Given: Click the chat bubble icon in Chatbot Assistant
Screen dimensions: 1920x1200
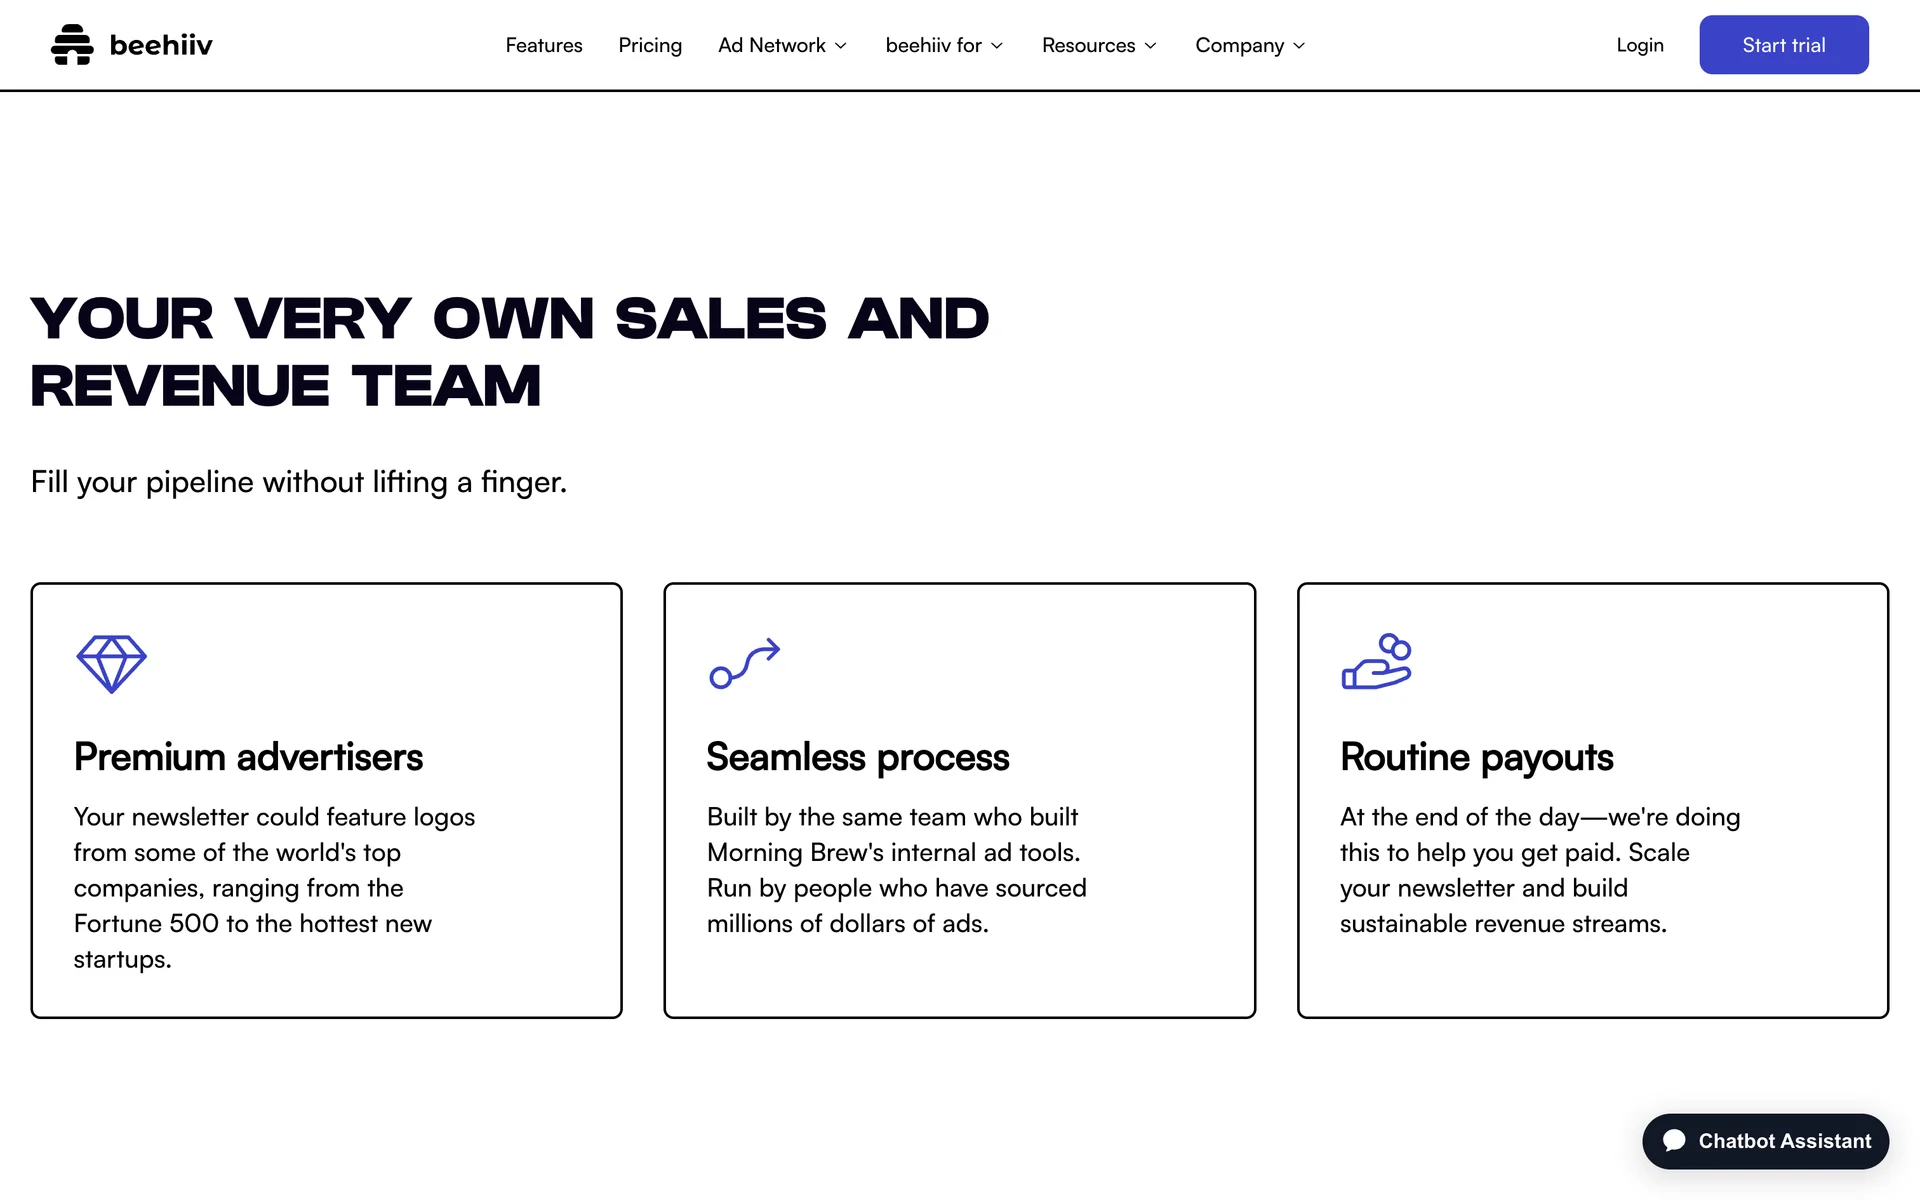Looking at the screenshot, I should pyautogui.click(x=1674, y=1141).
